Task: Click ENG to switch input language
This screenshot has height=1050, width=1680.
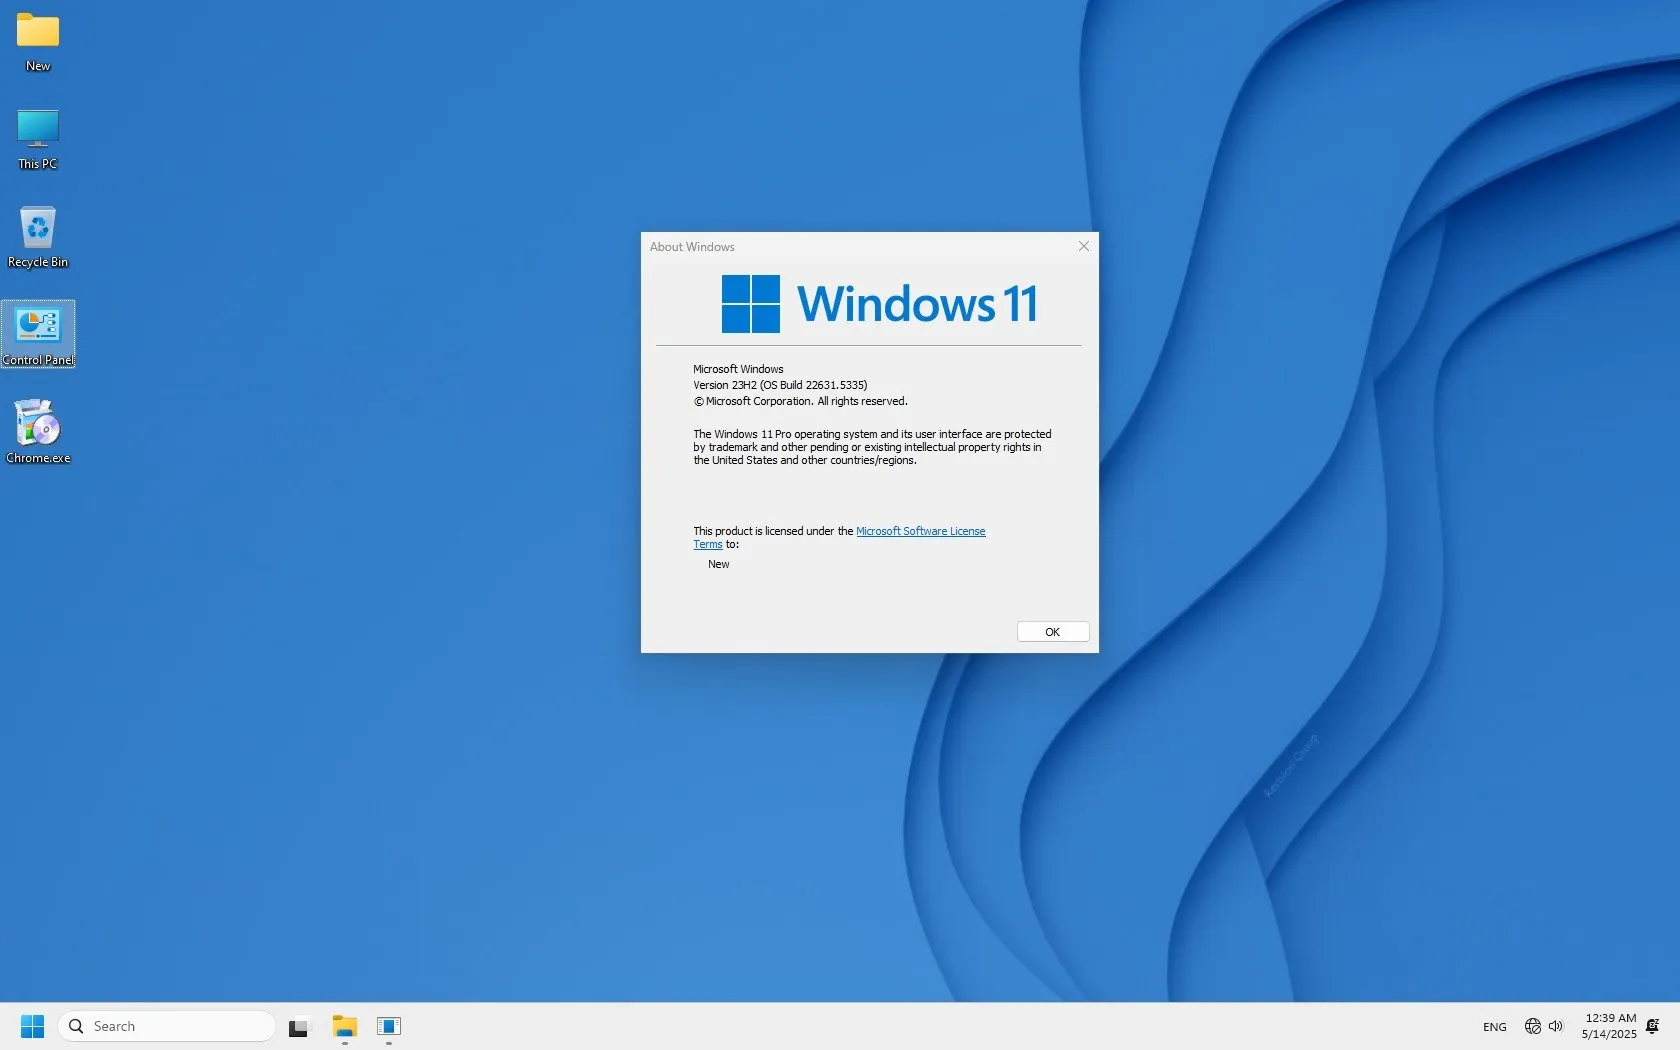Action: pyautogui.click(x=1493, y=1026)
